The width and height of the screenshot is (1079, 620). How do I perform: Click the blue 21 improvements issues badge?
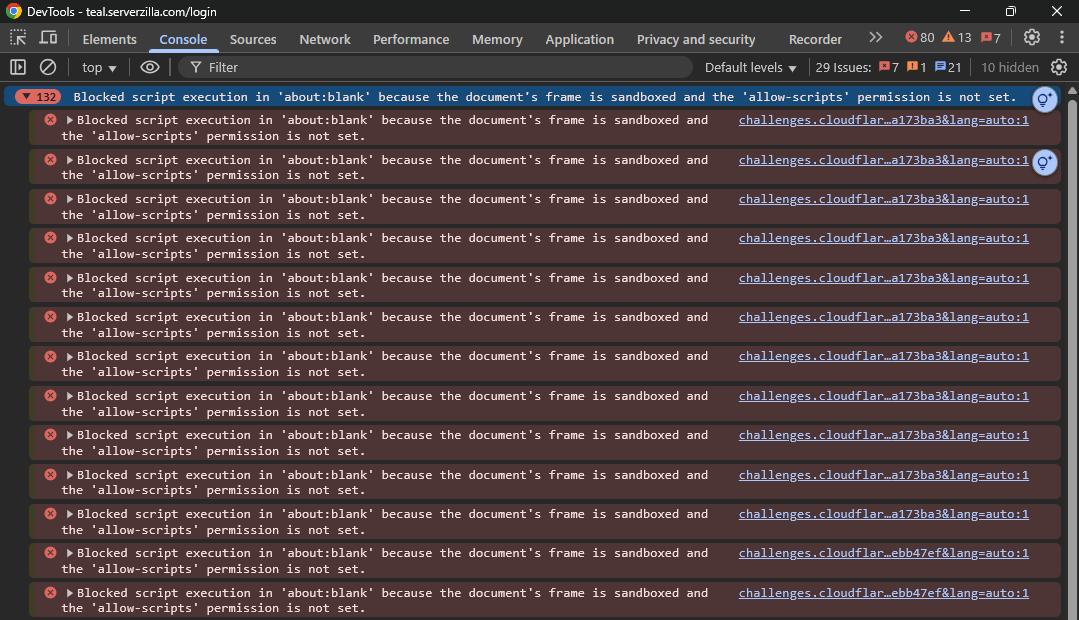pyautogui.click(x=948, y=67)
